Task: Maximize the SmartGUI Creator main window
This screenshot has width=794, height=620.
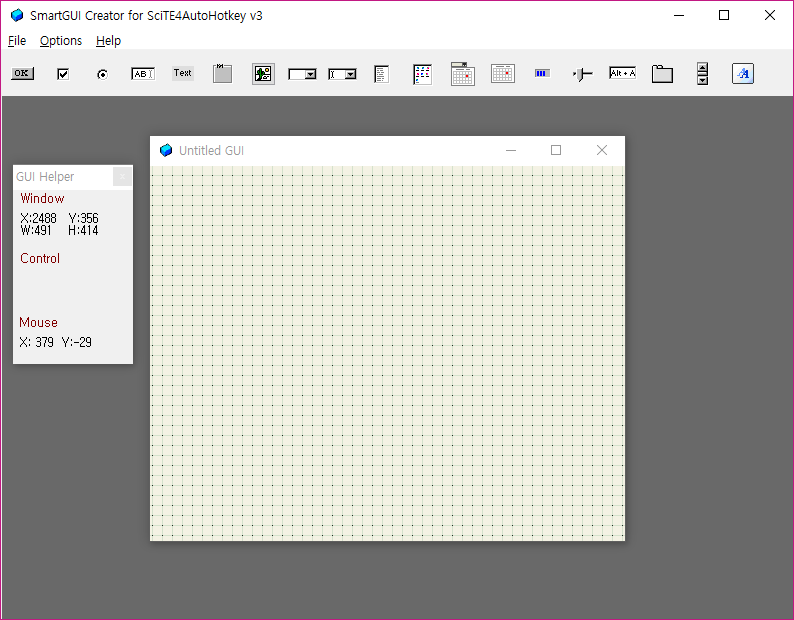Action: (724, 15)
